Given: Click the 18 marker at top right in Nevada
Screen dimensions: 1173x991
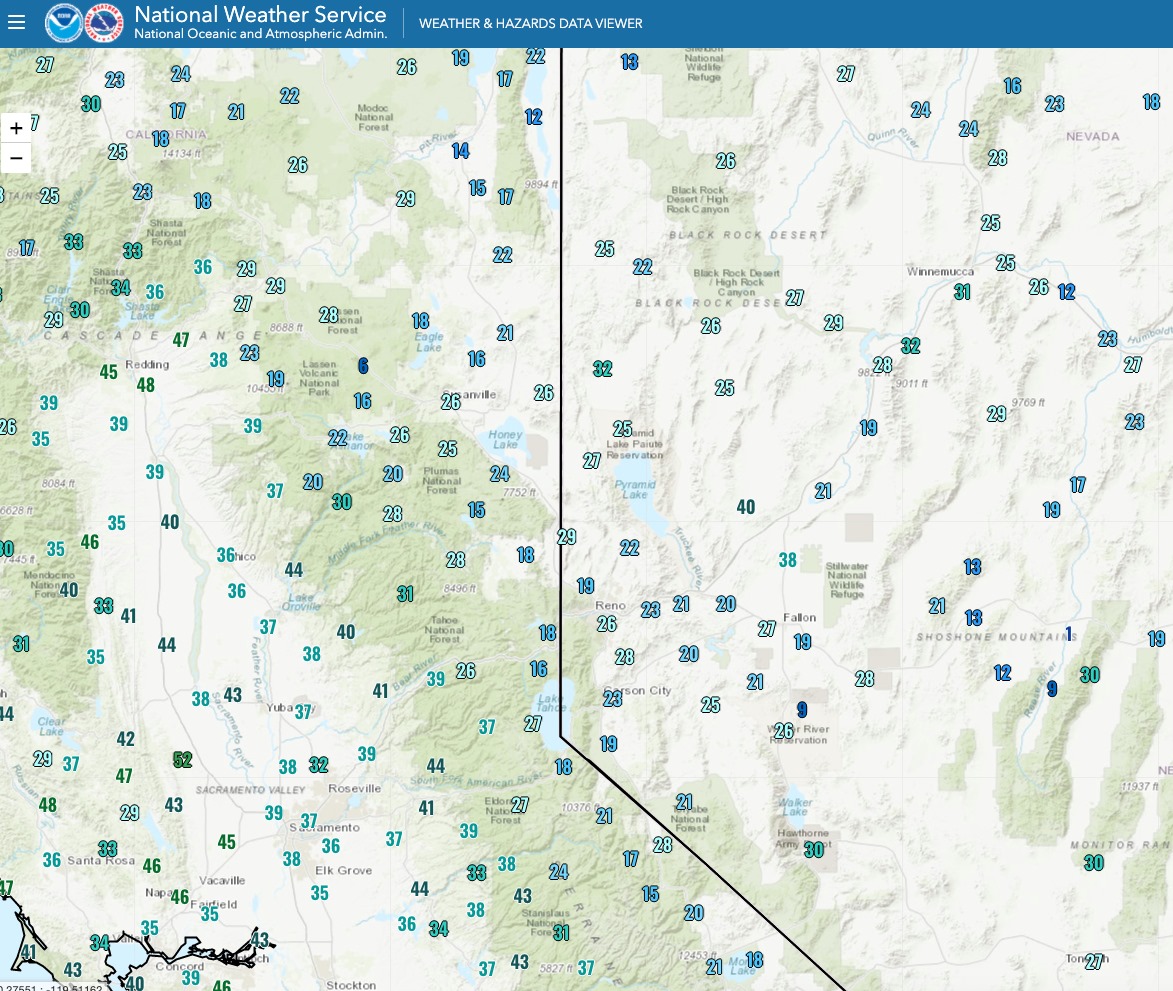Looking at the screenshot, I should point(1151,102).
